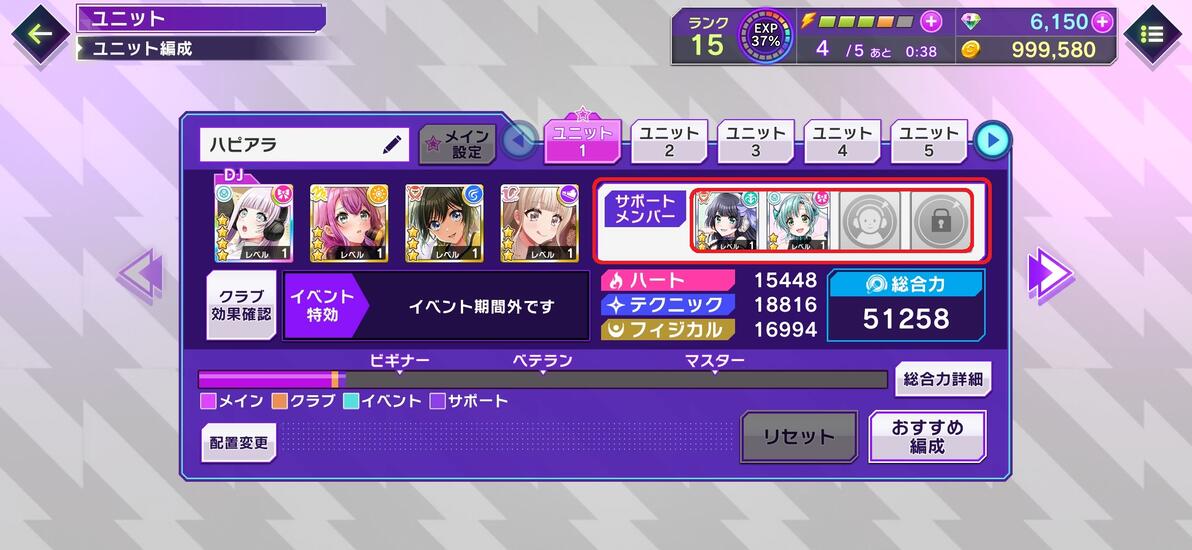This screenshot has height=550, width=1192.
Task: Add stamina with the plus icon
Action: (x=930, y=21)
